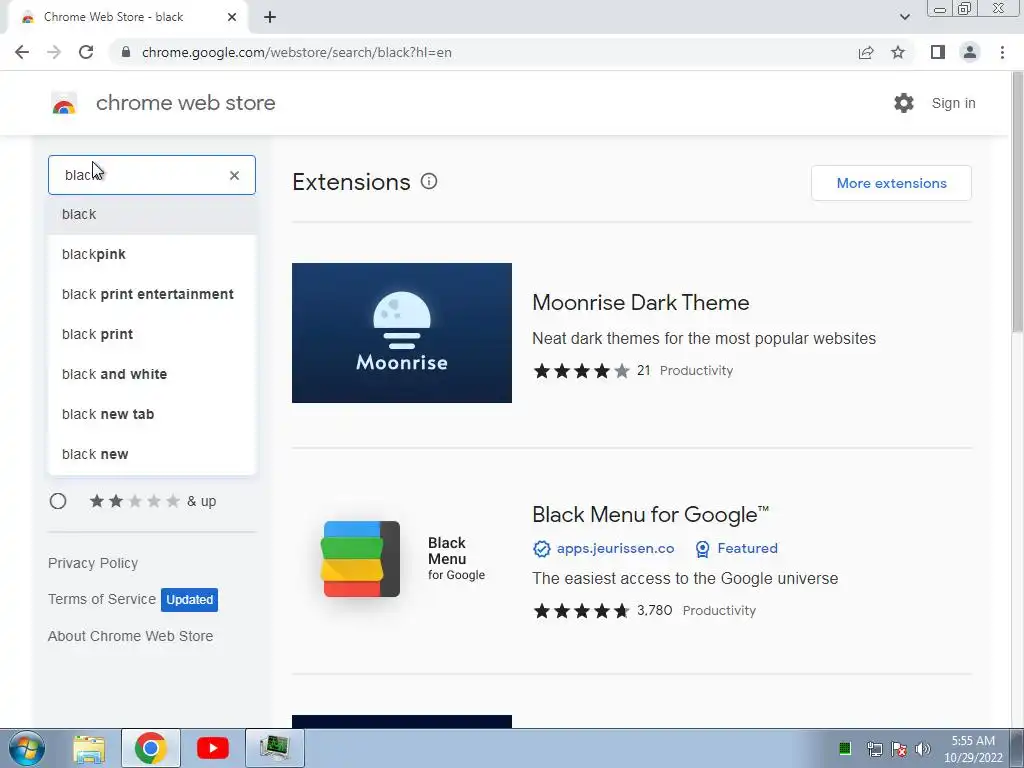Click Chrome icon in the taskbar
1024x768 pixels.
151,748
